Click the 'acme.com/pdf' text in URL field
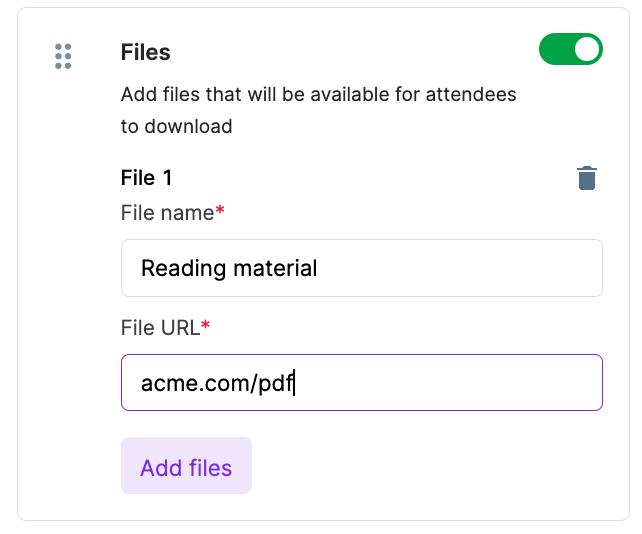 tap(217, 382)
